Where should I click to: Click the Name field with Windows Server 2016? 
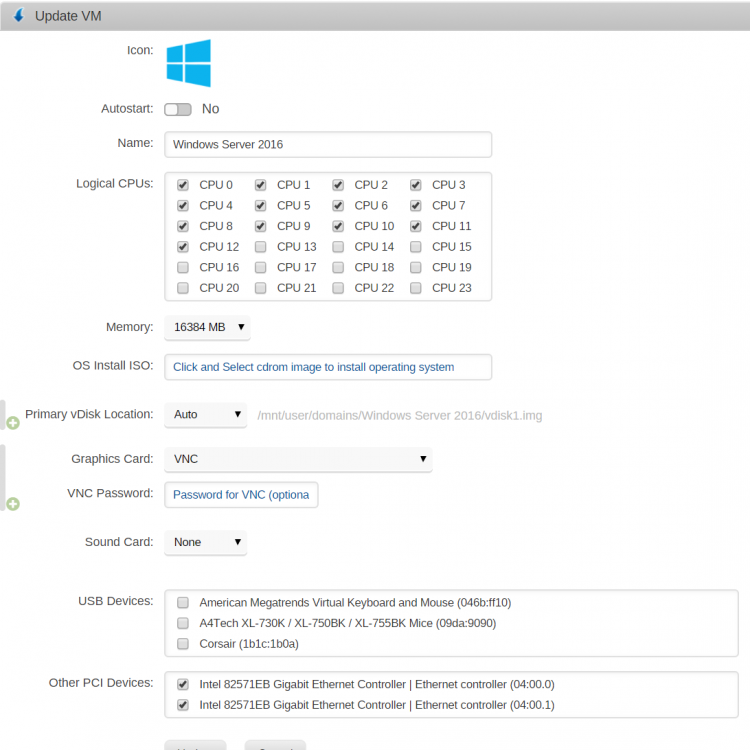tap(328, 144)
